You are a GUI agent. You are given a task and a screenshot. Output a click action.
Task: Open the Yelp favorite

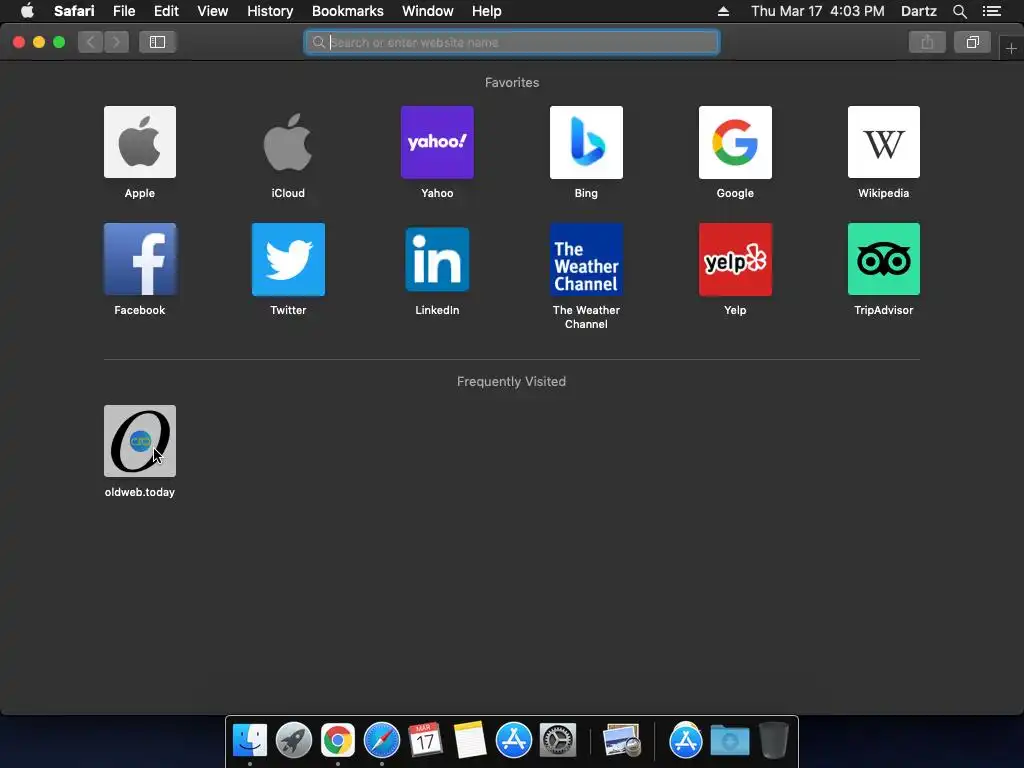pos(735,259)
